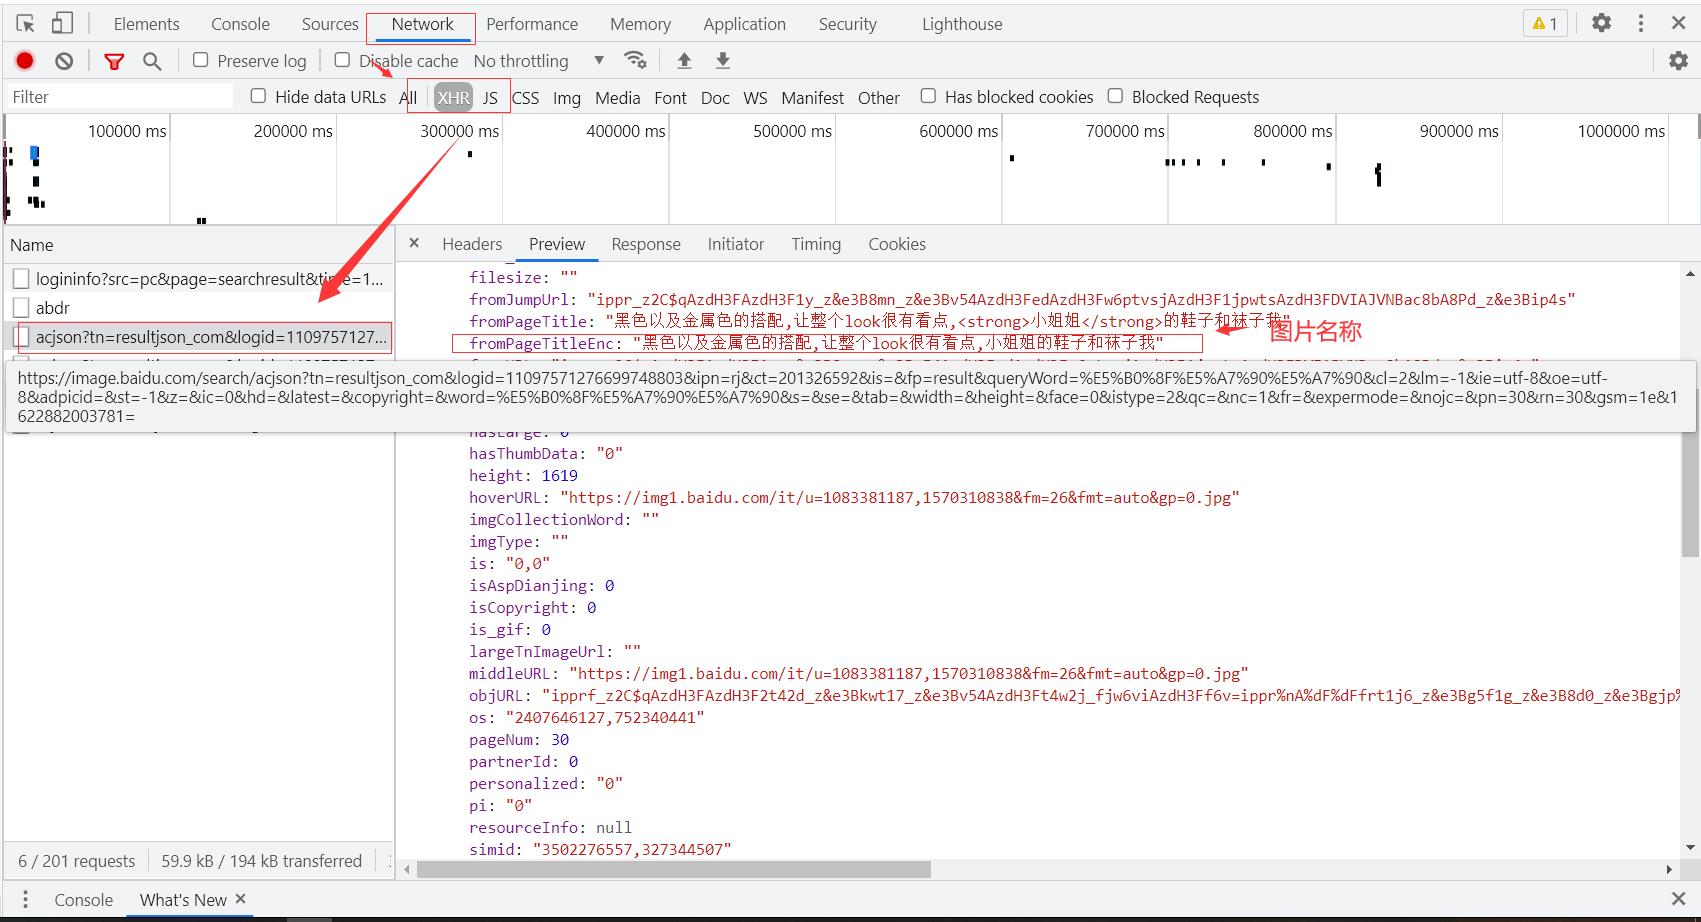
Task: Select the acjson resultjson_com request row
Action: pos(199,337)
